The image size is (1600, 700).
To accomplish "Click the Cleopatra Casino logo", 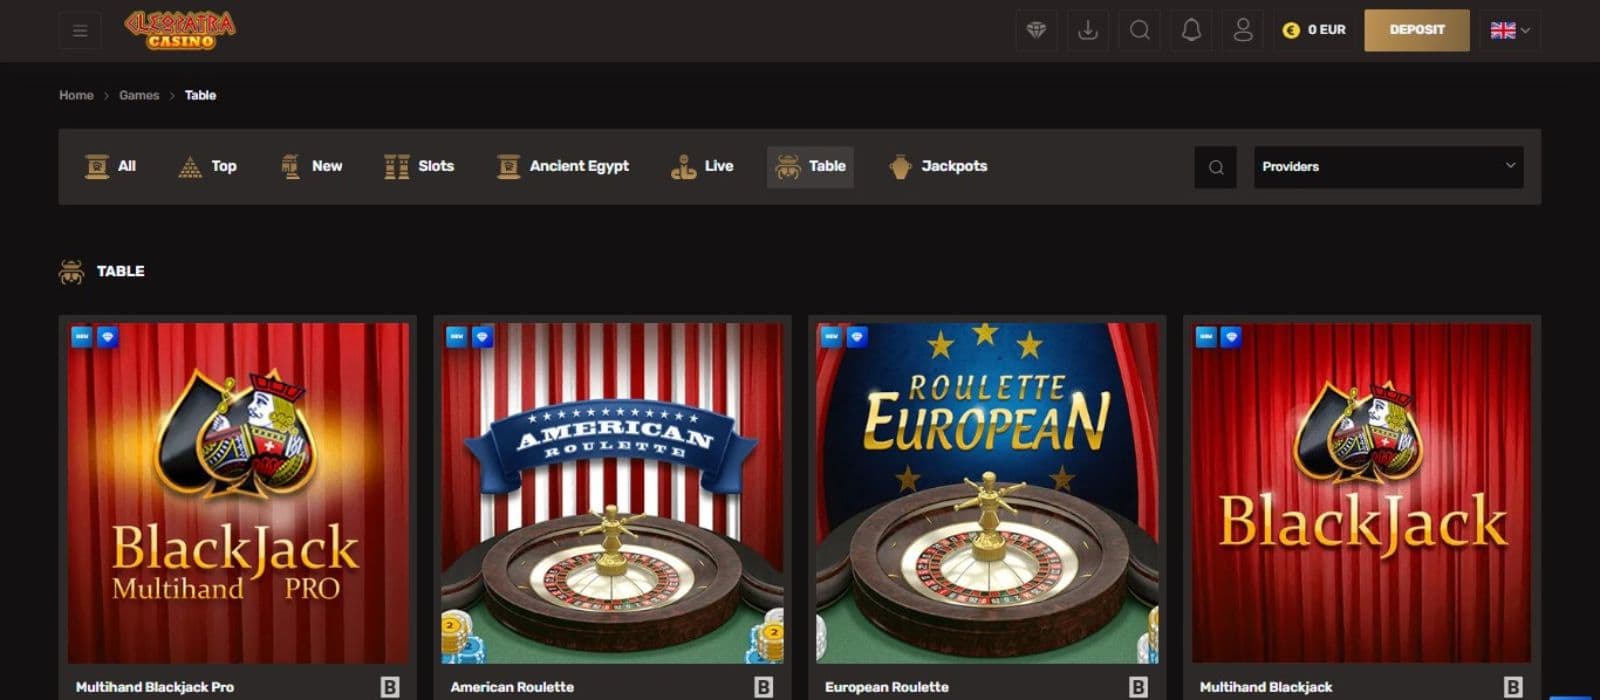I will tap(180, 30).
